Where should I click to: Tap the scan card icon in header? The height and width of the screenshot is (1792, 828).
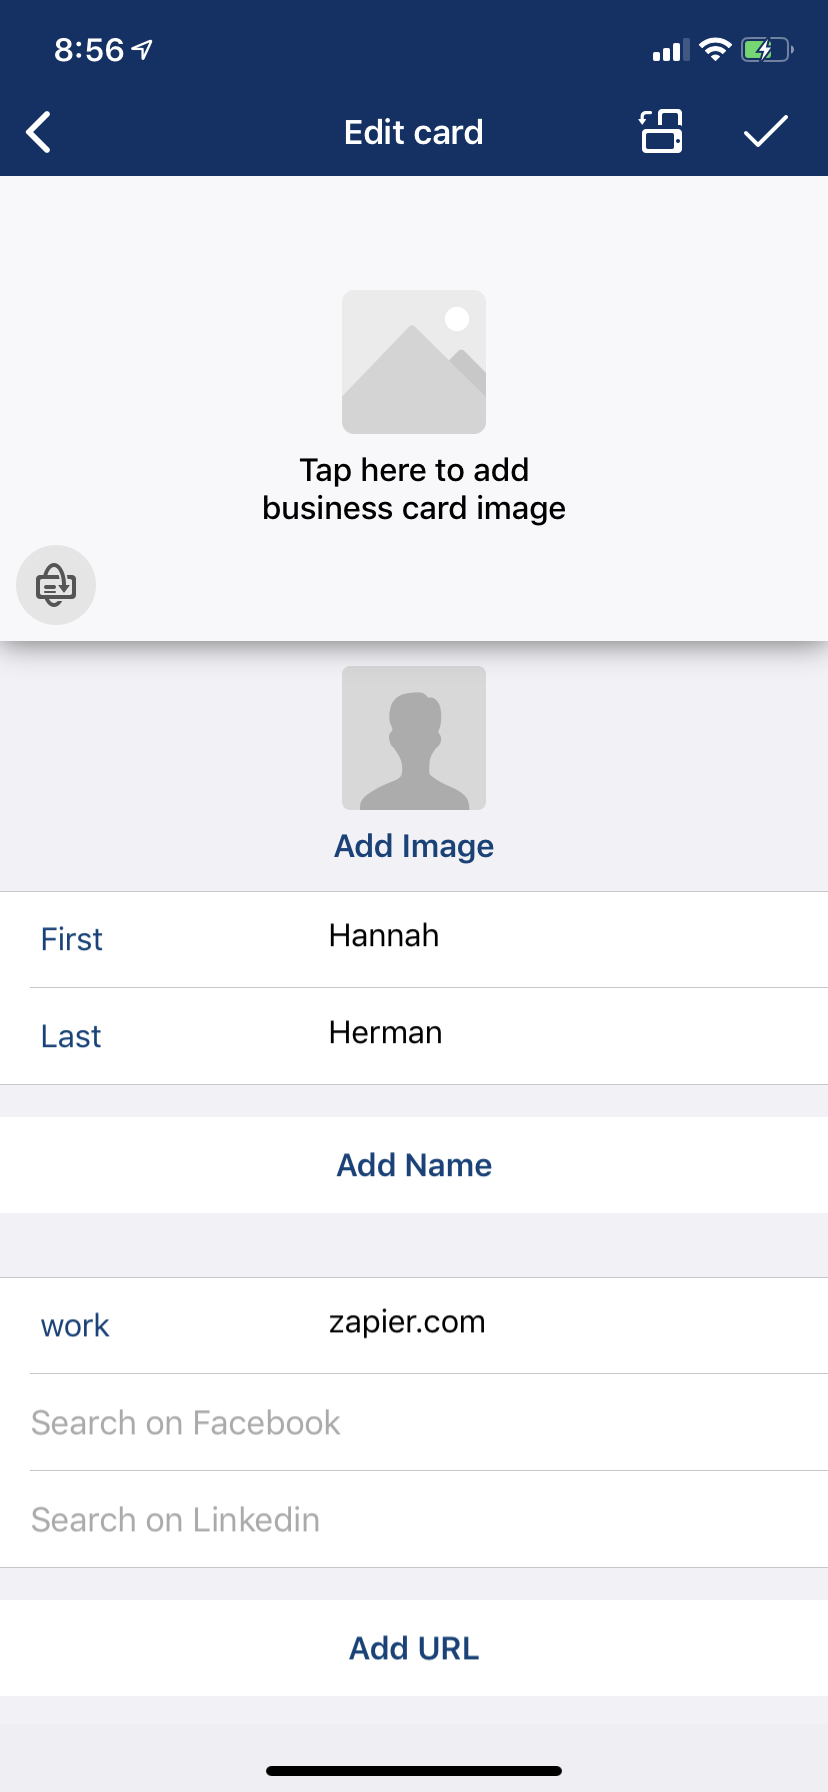tap(661, 132)
